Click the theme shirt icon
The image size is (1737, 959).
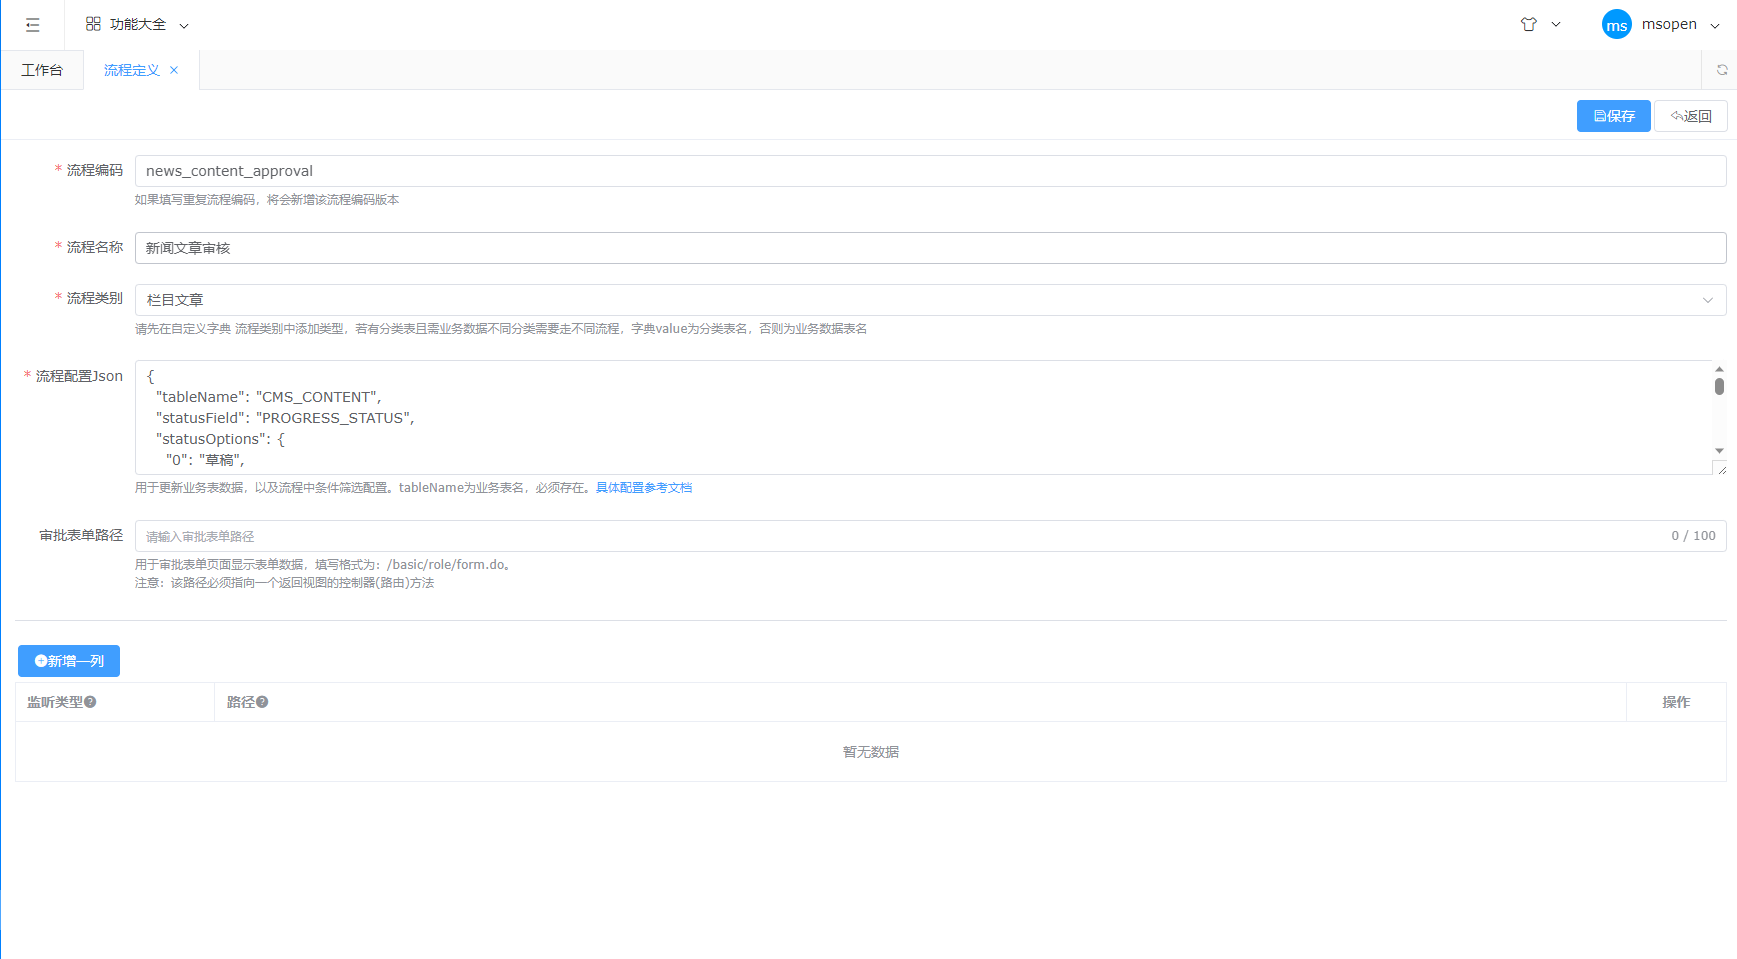(1528, 25)
